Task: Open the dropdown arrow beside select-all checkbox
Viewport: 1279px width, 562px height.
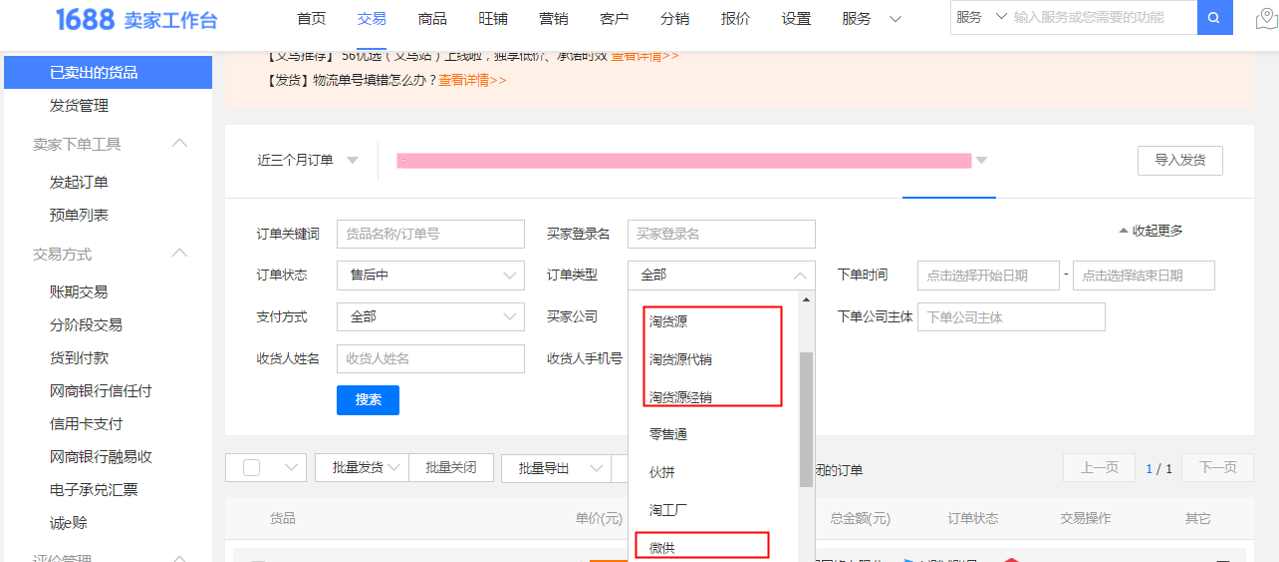Action: (x=293, y=468)
